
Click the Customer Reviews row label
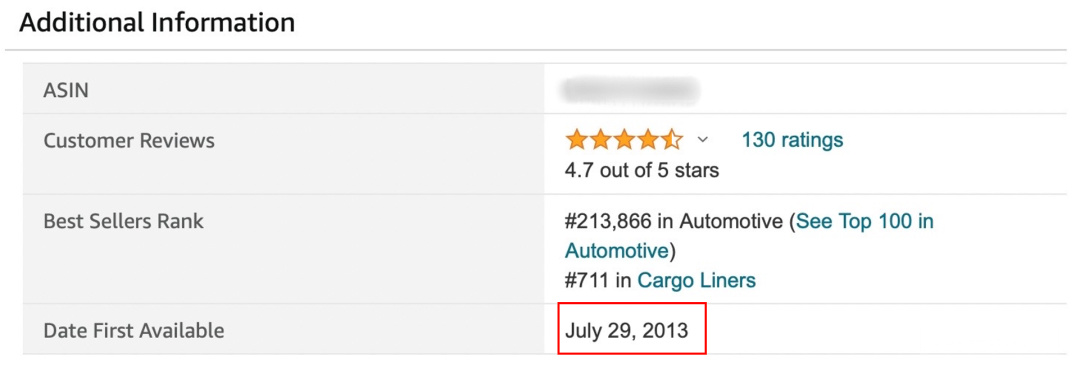click(x=129, y=141)
